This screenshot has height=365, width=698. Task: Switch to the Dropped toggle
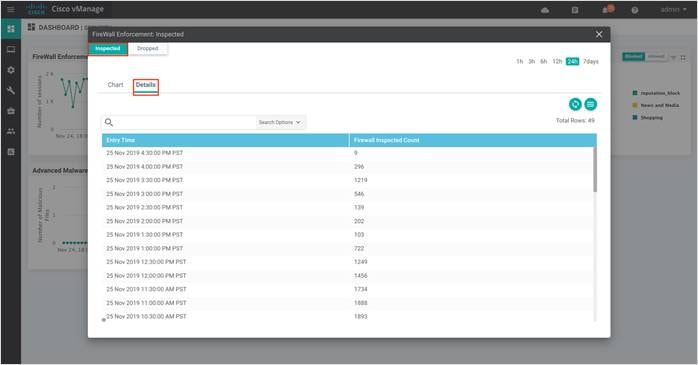click(x=148, y=49)
